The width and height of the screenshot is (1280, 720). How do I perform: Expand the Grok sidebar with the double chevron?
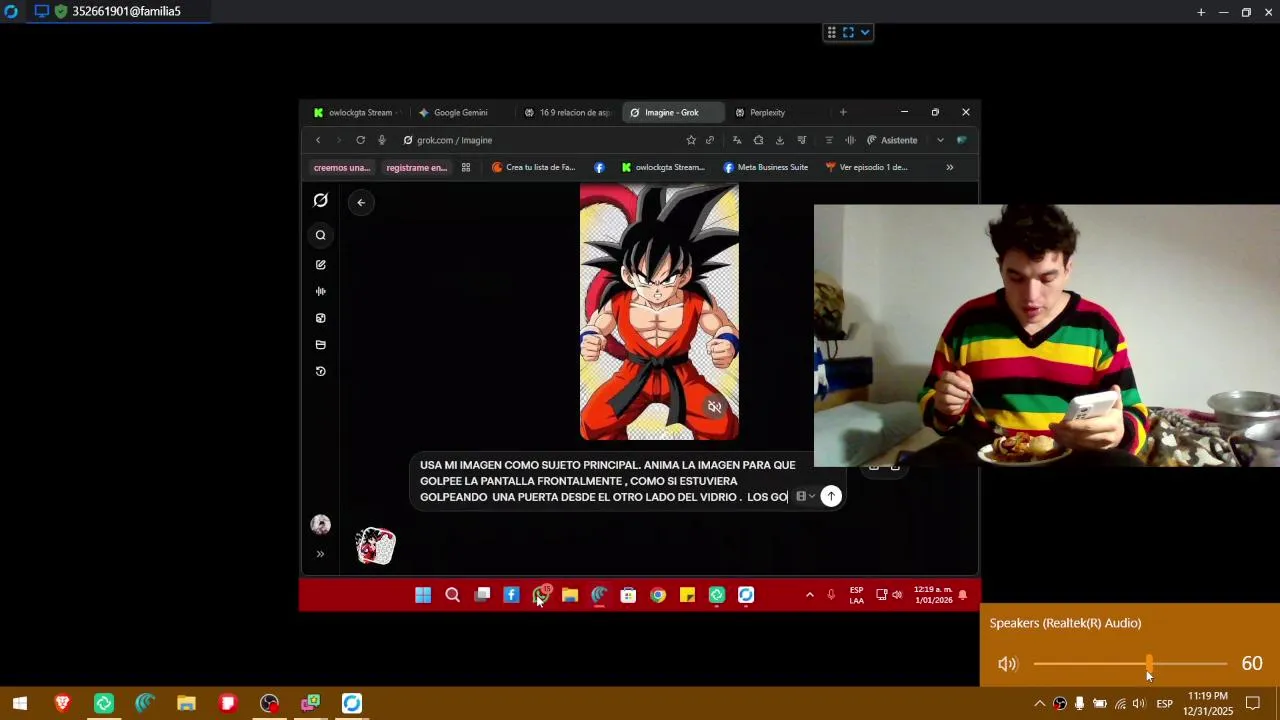321,554
